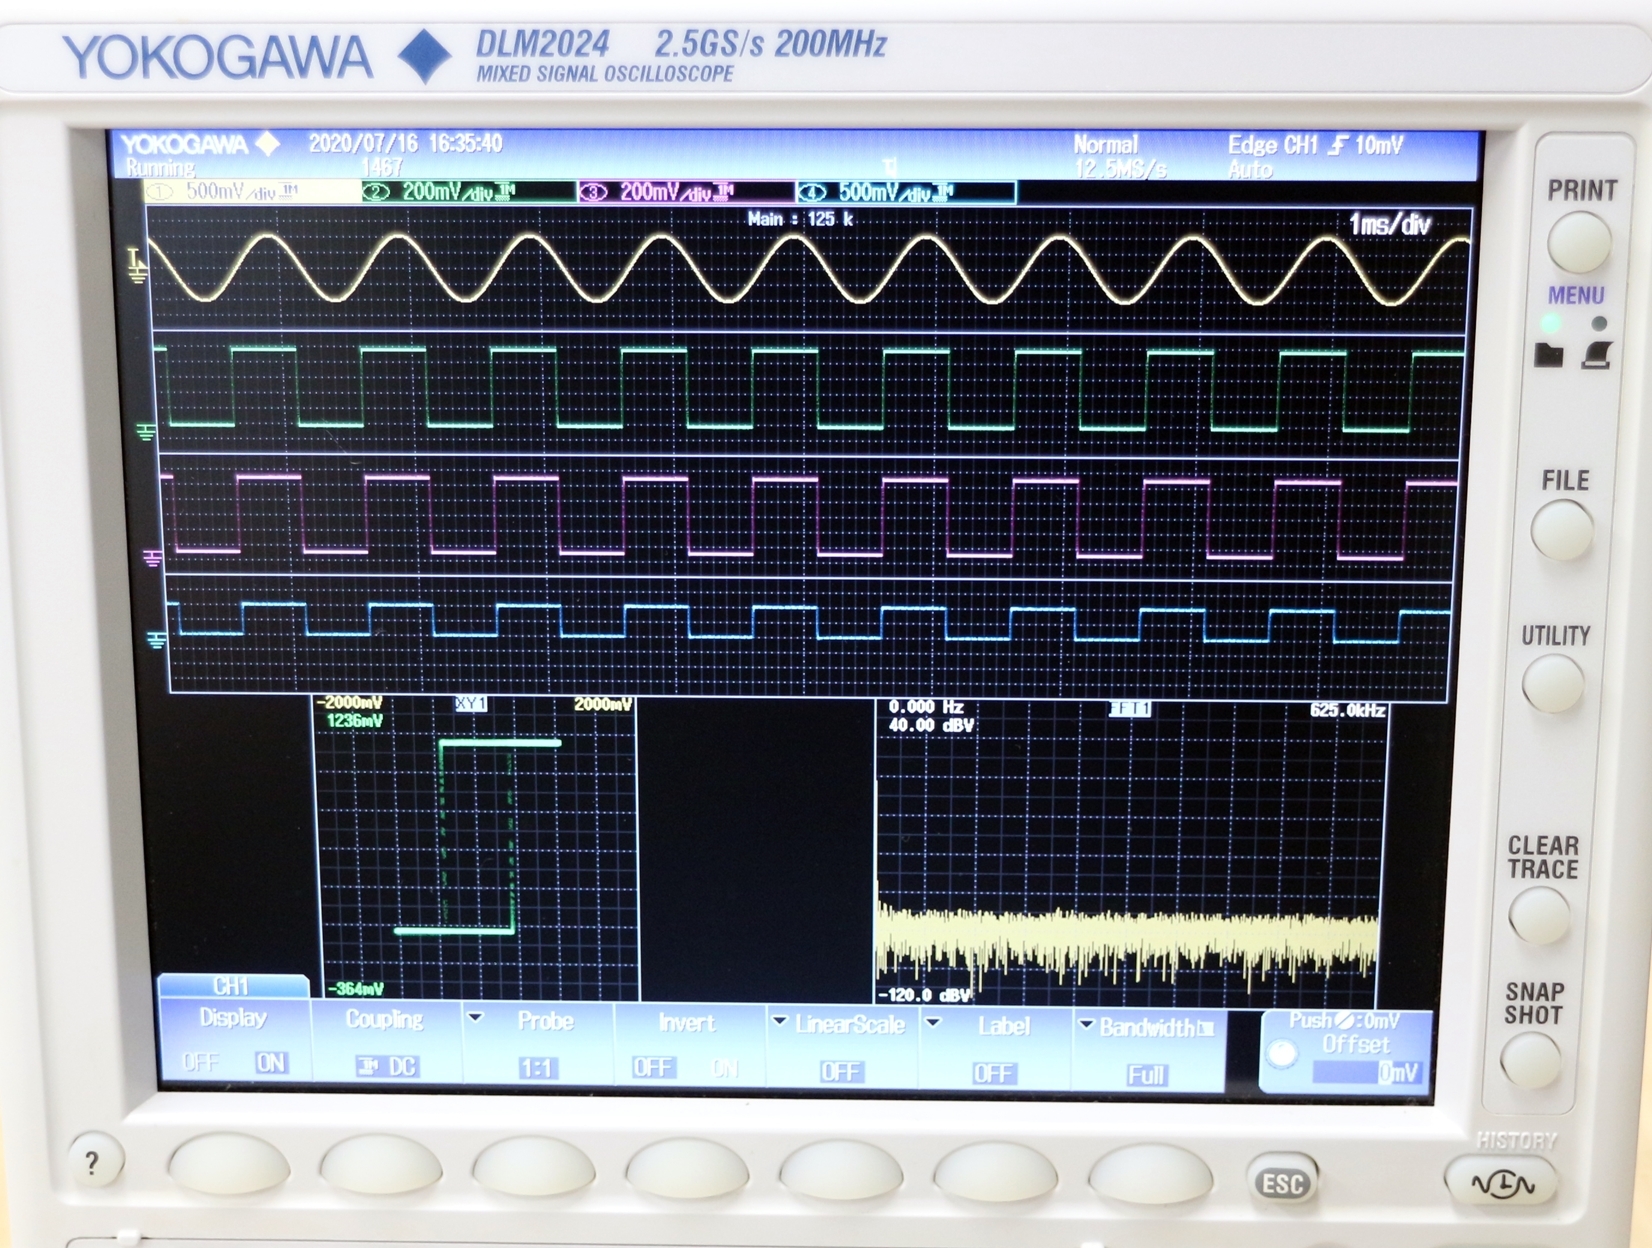Image resolution: width=1652 pixels, height=1248 pixels.
Task: Open the LinearScale OFF dropdown
Action: tap(840, 1072)
